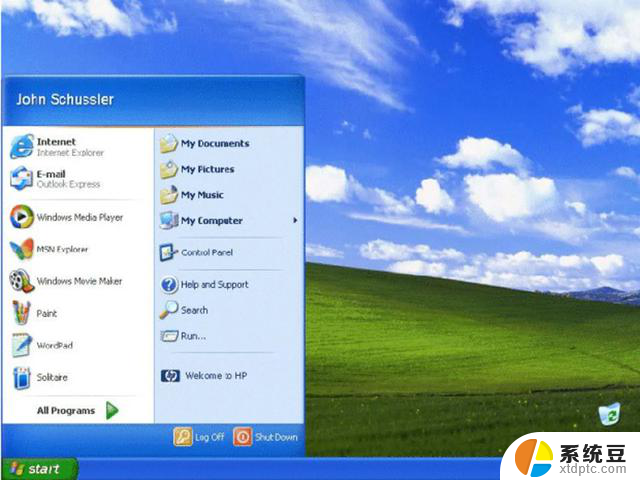Select Windows Media Player menu text
The width and height of the screenshot is (640, 480).
pos(80,218)
